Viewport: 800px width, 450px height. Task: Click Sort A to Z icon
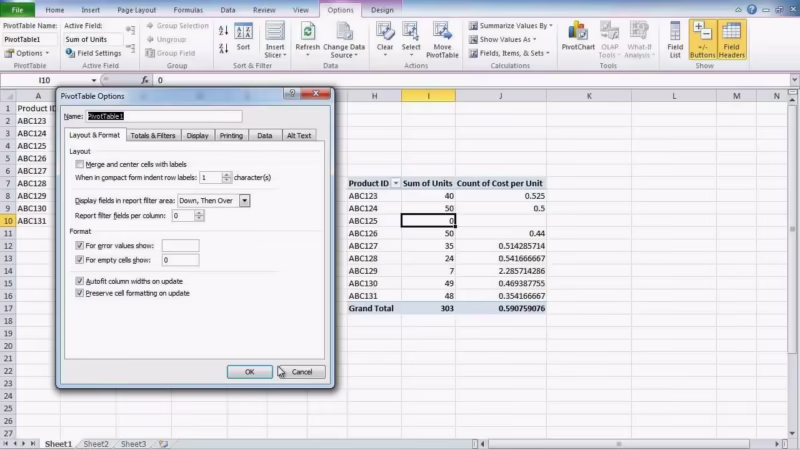[x=223, y=31]
